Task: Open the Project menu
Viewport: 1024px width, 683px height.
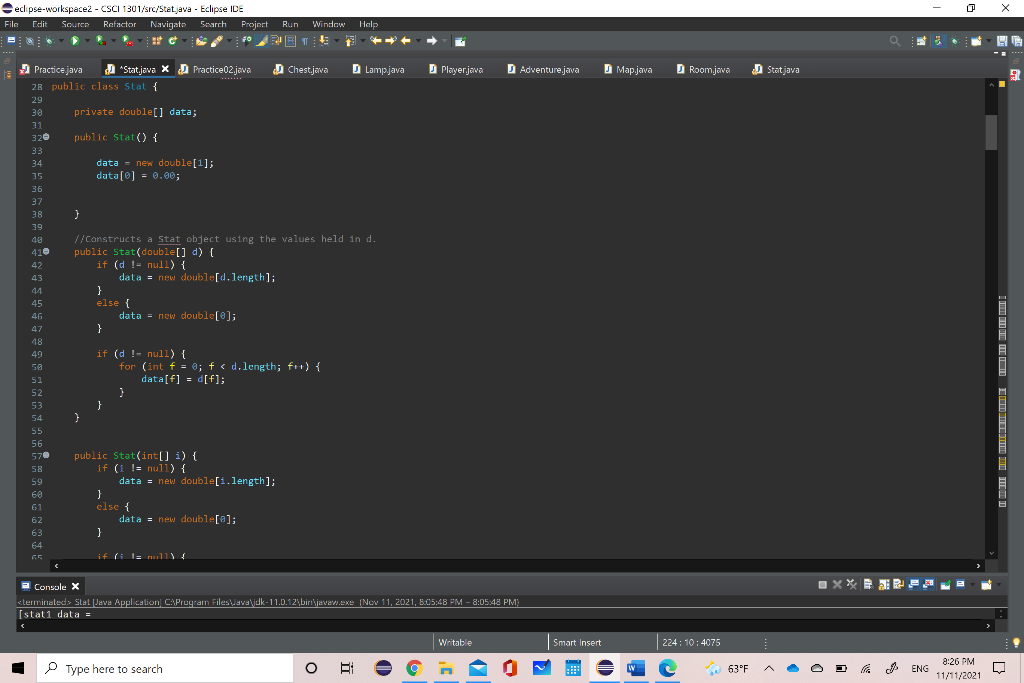Action: [x=254, y=24]
